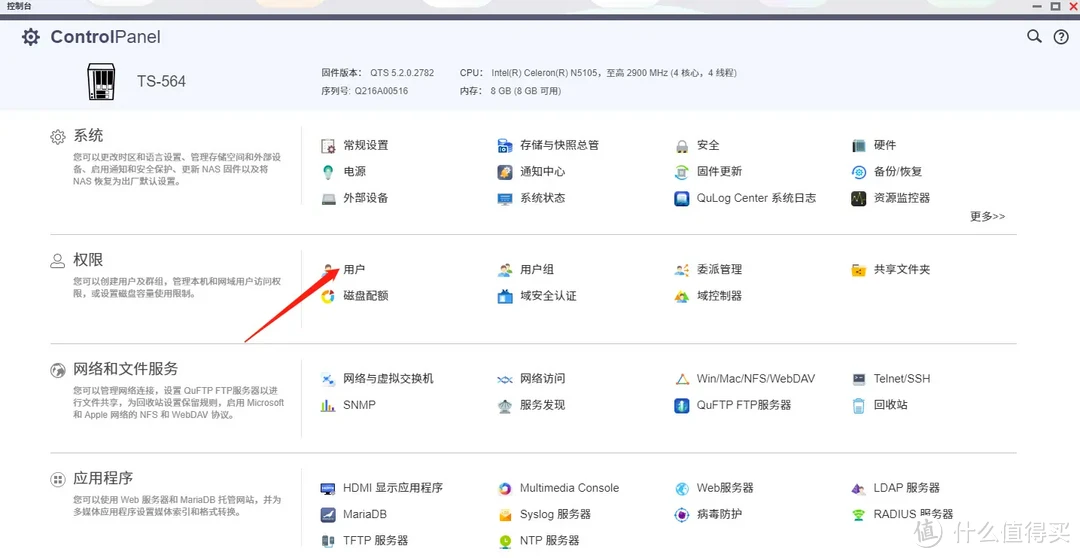This screenshot has height=558, width=1080.
Task: Open the MariaDB icon
Action: [329, 515]
